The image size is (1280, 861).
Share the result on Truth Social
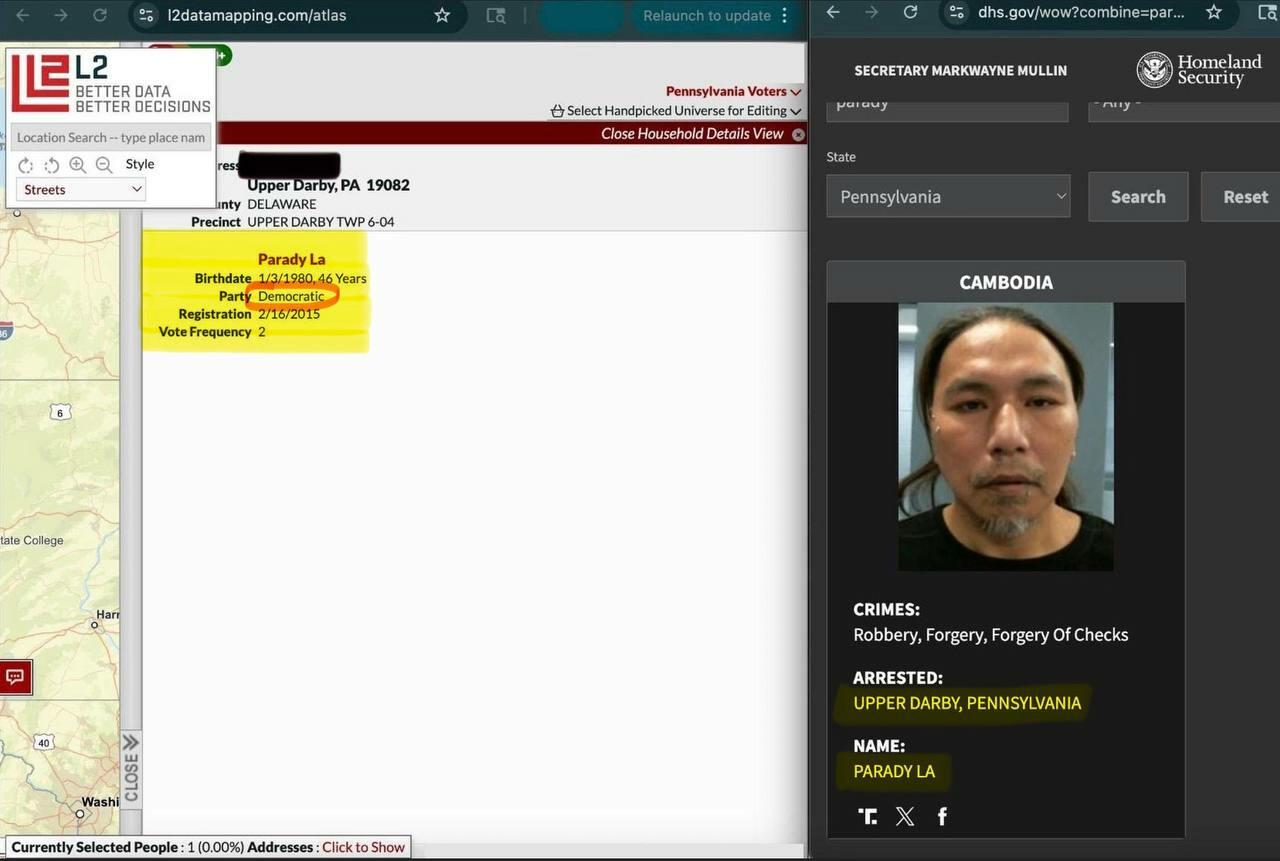tap(867, 816)
